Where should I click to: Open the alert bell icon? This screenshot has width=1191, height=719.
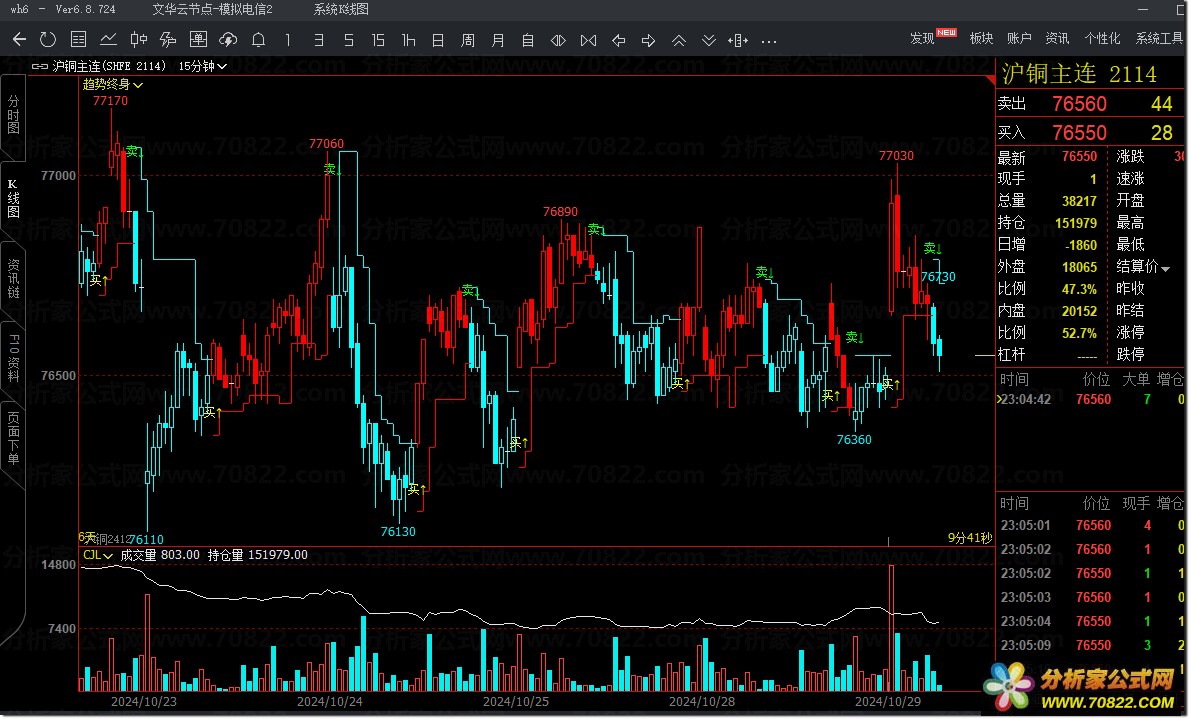(x=258, y=39)
